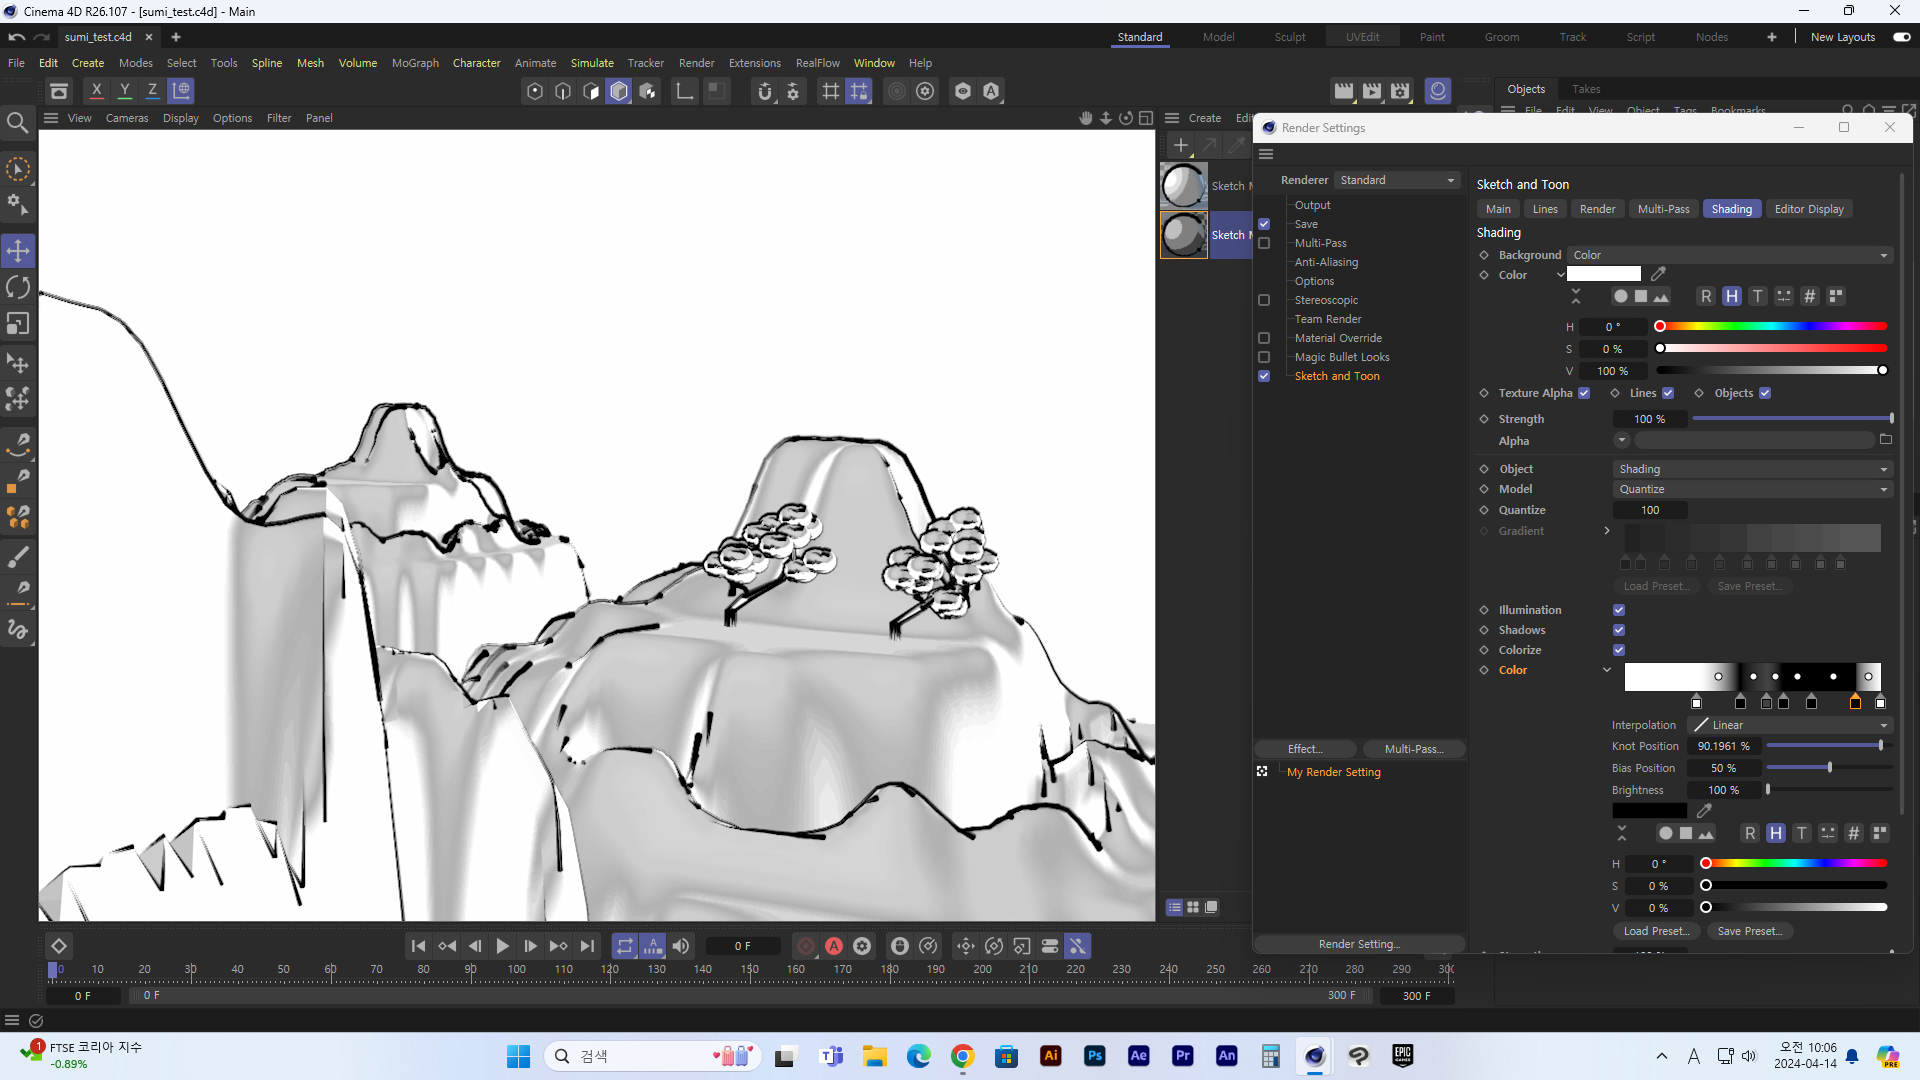Disable the Sketch and Toon effect checkbox
1920x1080 pixels.
1264,376
